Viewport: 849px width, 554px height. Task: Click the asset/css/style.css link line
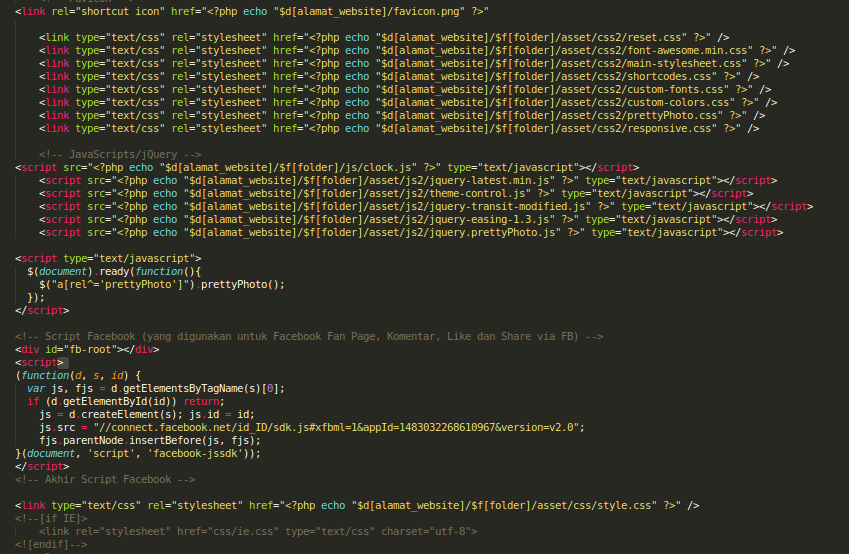(357, 505)
